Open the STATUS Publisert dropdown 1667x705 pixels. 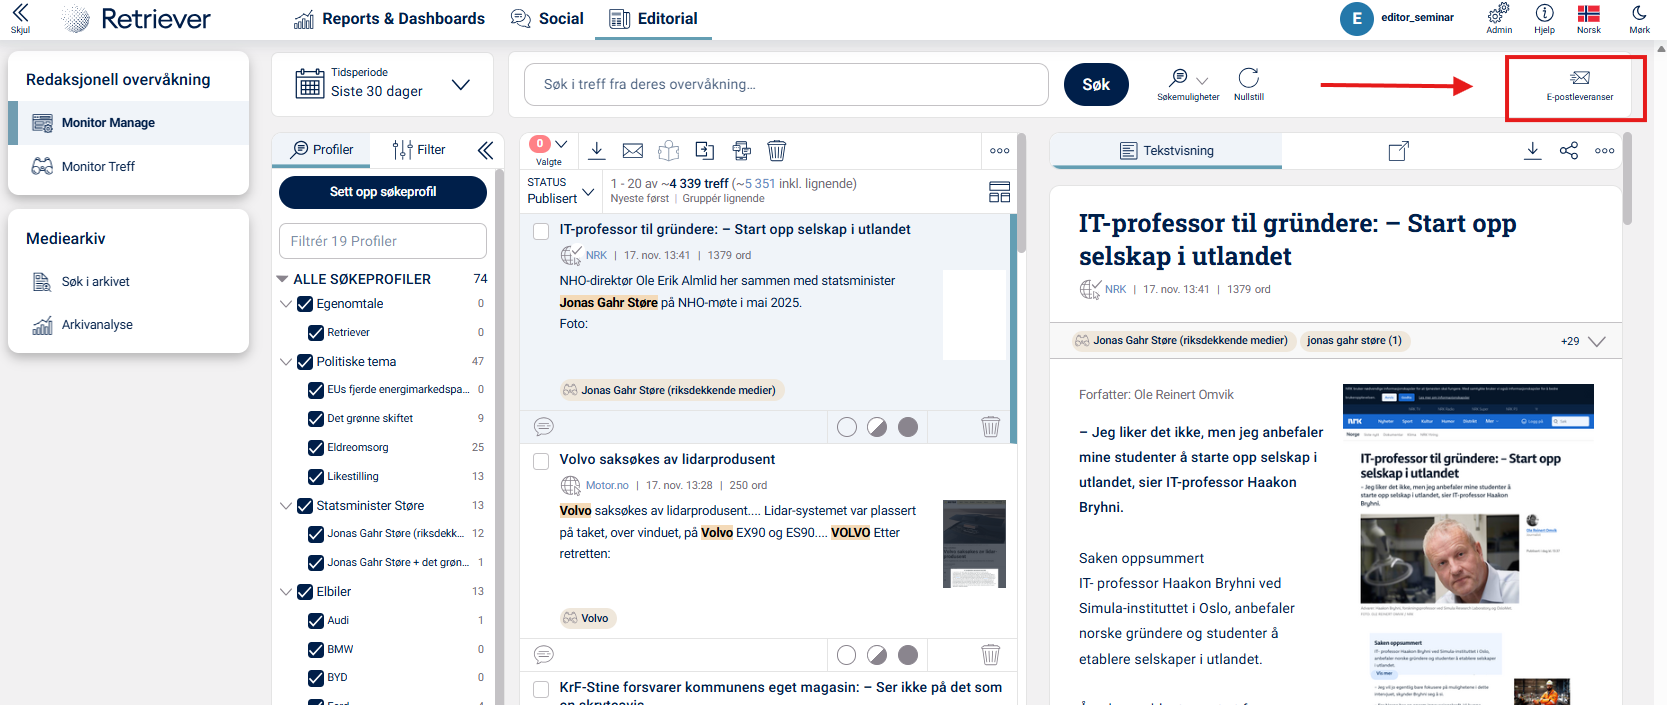tap(560, 191)
